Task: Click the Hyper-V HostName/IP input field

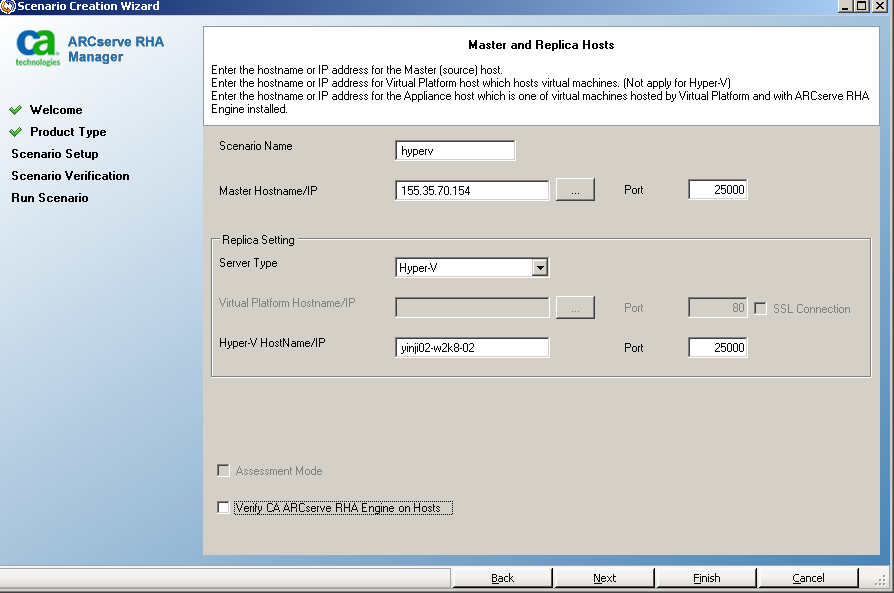Action: (472, 348)
